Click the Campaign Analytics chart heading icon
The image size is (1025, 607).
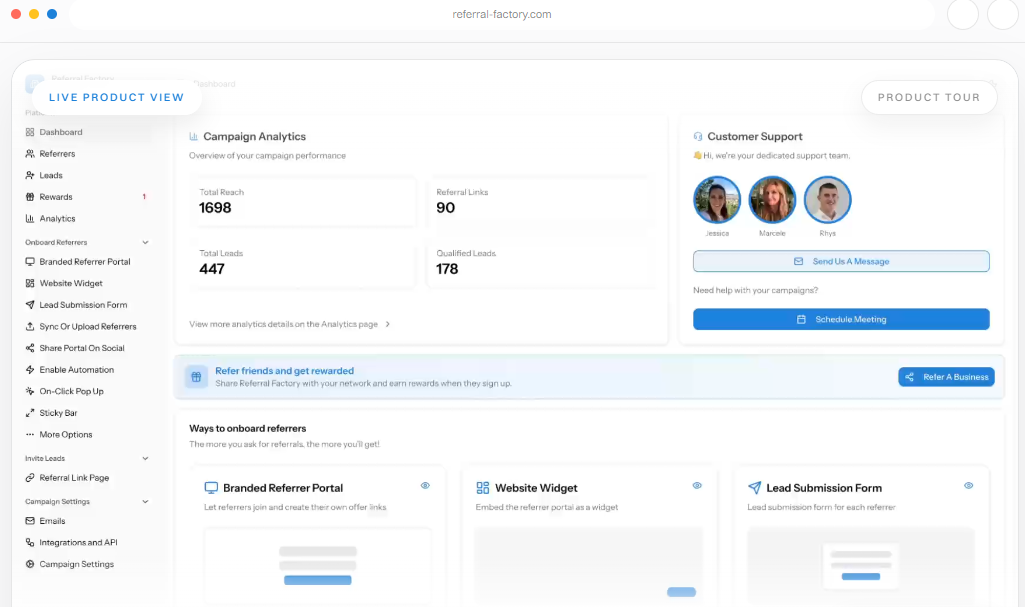click(193, 137)
